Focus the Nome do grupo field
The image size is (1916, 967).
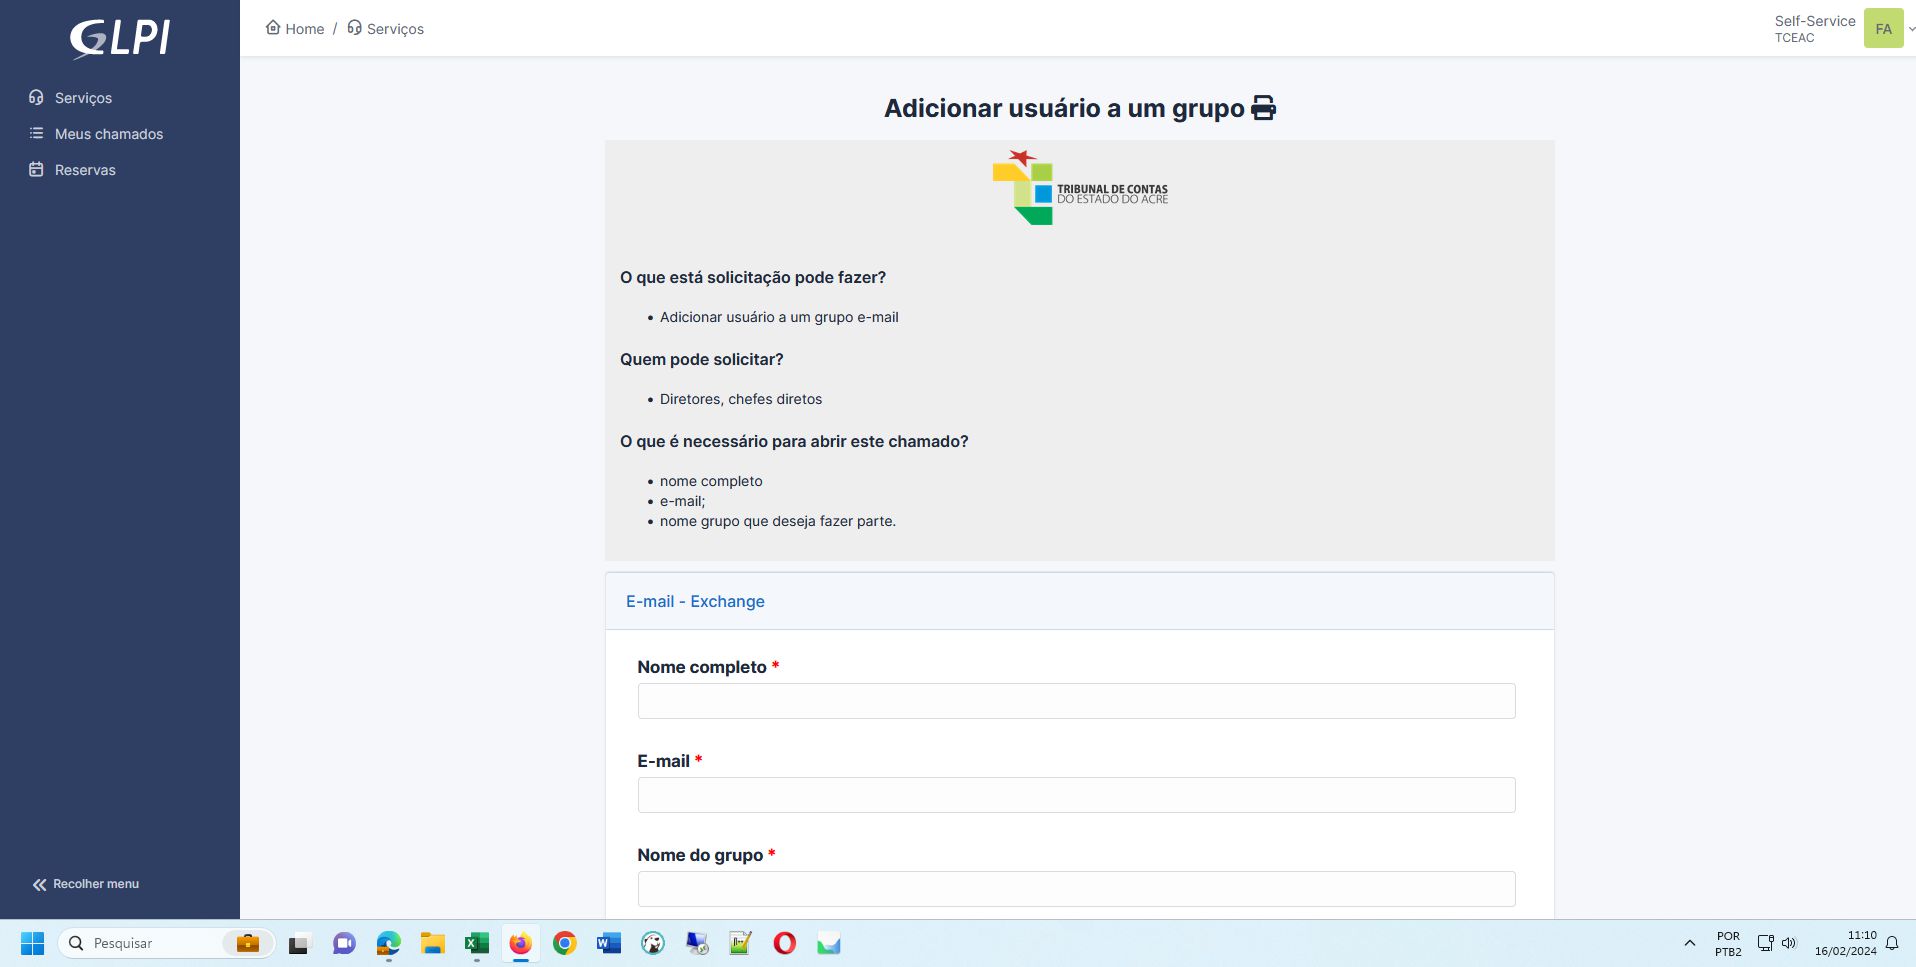tap(1076, 889)
